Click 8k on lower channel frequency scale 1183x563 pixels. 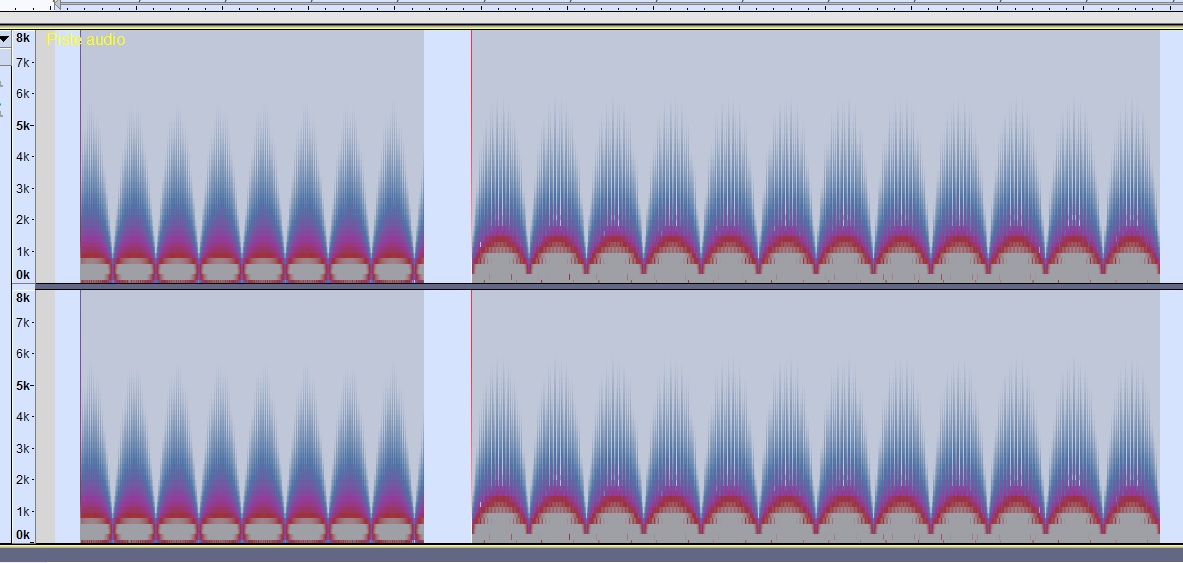point(22,298)
